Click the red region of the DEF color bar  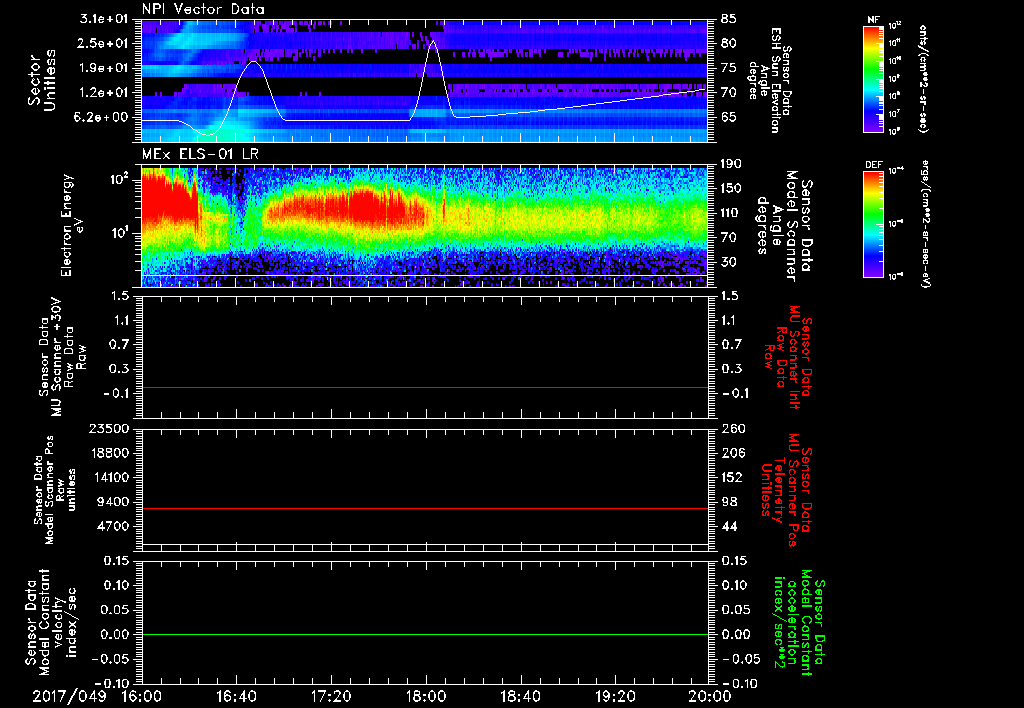pyautogui.click(x=874, y=178)
